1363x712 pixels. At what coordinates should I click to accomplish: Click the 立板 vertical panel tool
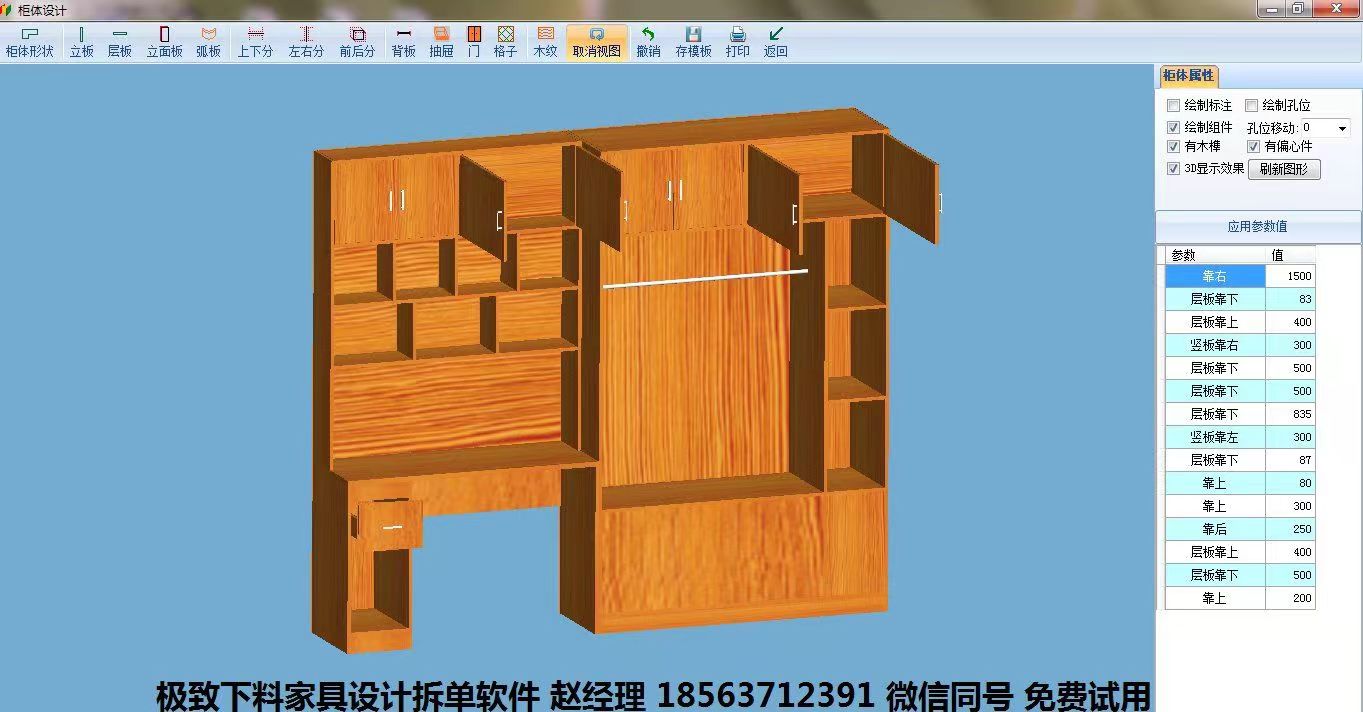click(x=81, y=42)
